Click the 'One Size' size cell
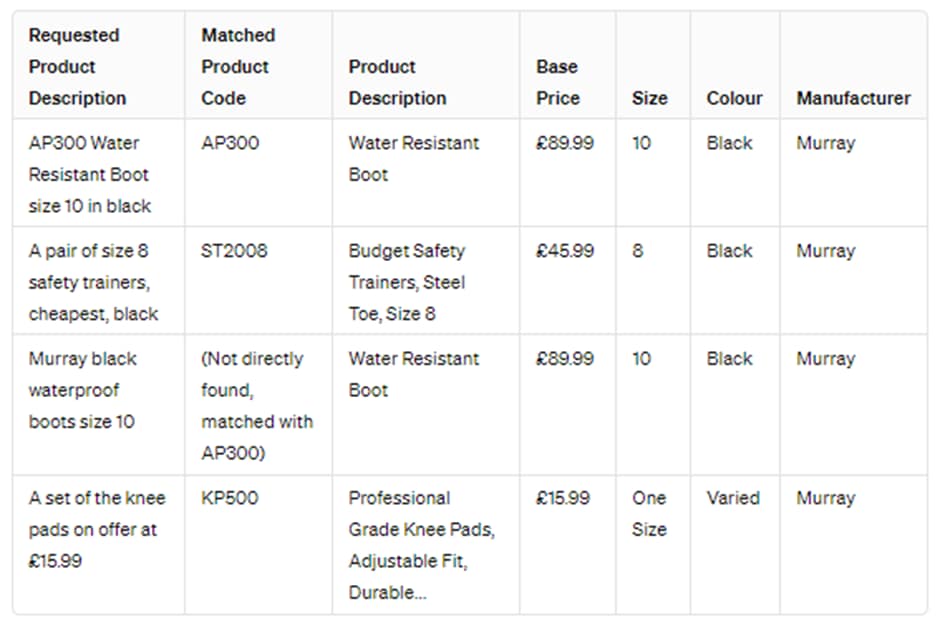940x632 pixels. click(x=649, y=513)
